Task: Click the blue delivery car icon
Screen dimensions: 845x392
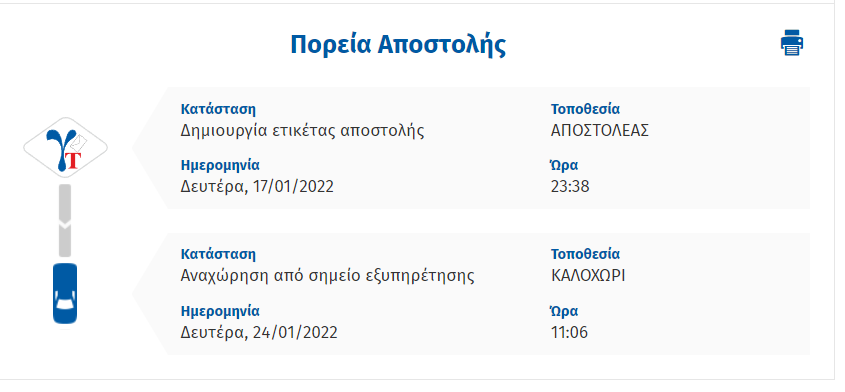Action: pos(65,293)
